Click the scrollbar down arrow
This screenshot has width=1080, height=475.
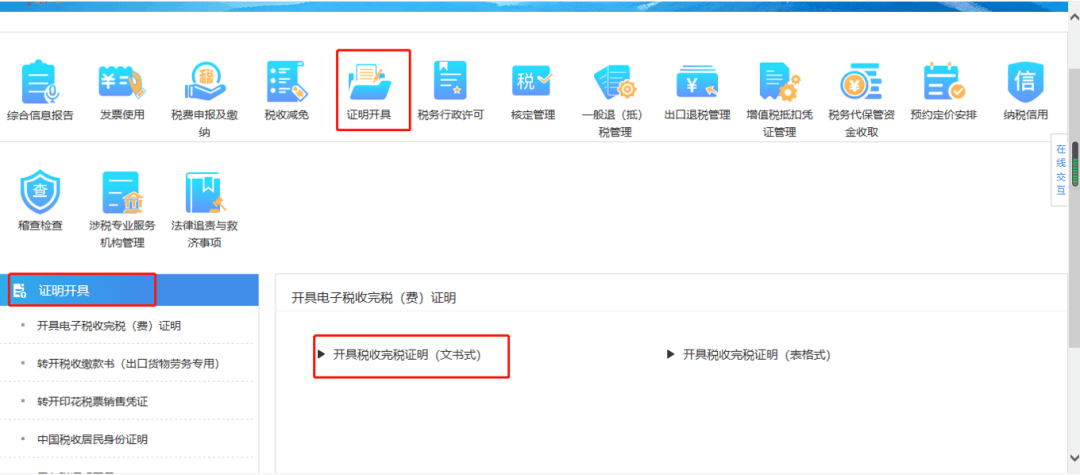click(1074, 458)
